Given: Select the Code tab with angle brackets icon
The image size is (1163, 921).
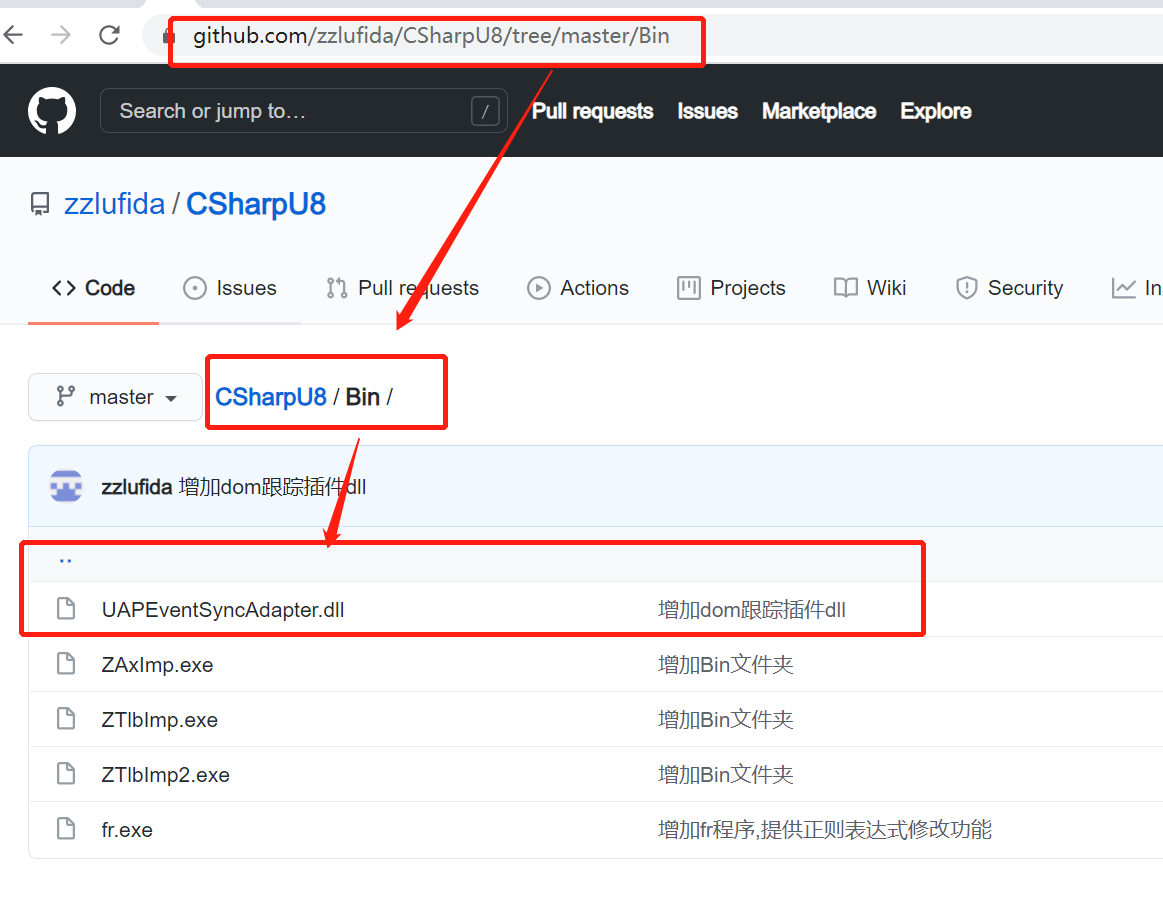Looking at the screenshot, I should [93, 288].
